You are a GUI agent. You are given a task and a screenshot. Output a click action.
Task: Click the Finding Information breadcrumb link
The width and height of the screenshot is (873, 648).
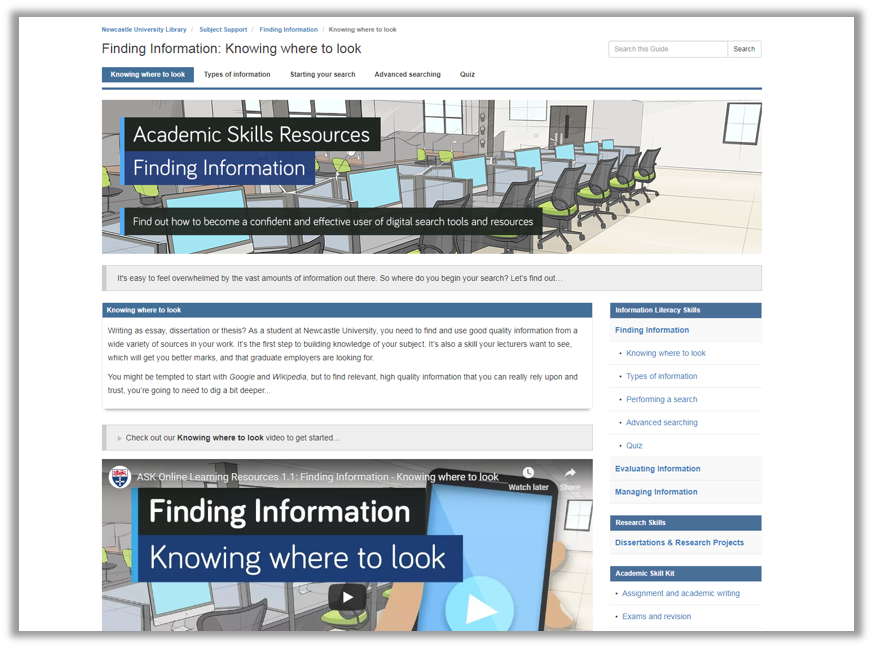pyautogui.click(x=288, y=30)
